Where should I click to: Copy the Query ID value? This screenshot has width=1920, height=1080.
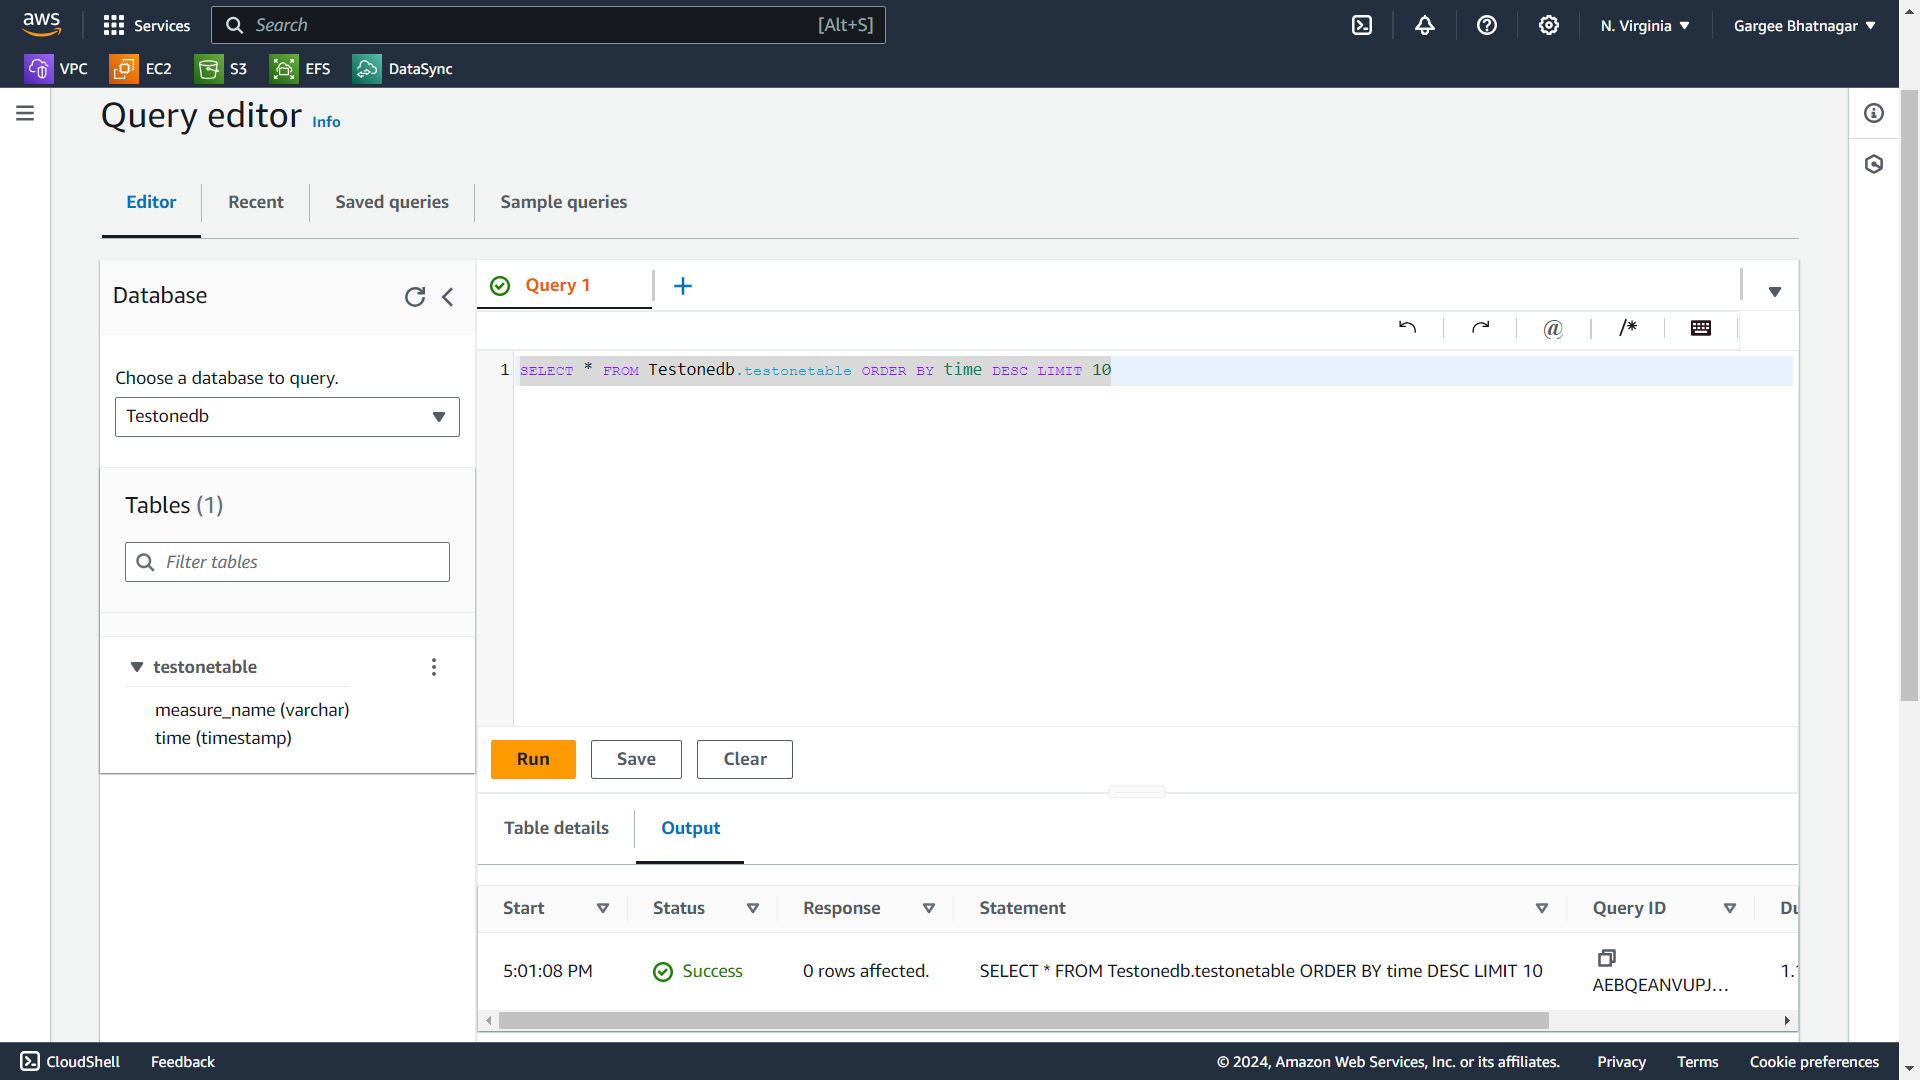coord(1607,958)
